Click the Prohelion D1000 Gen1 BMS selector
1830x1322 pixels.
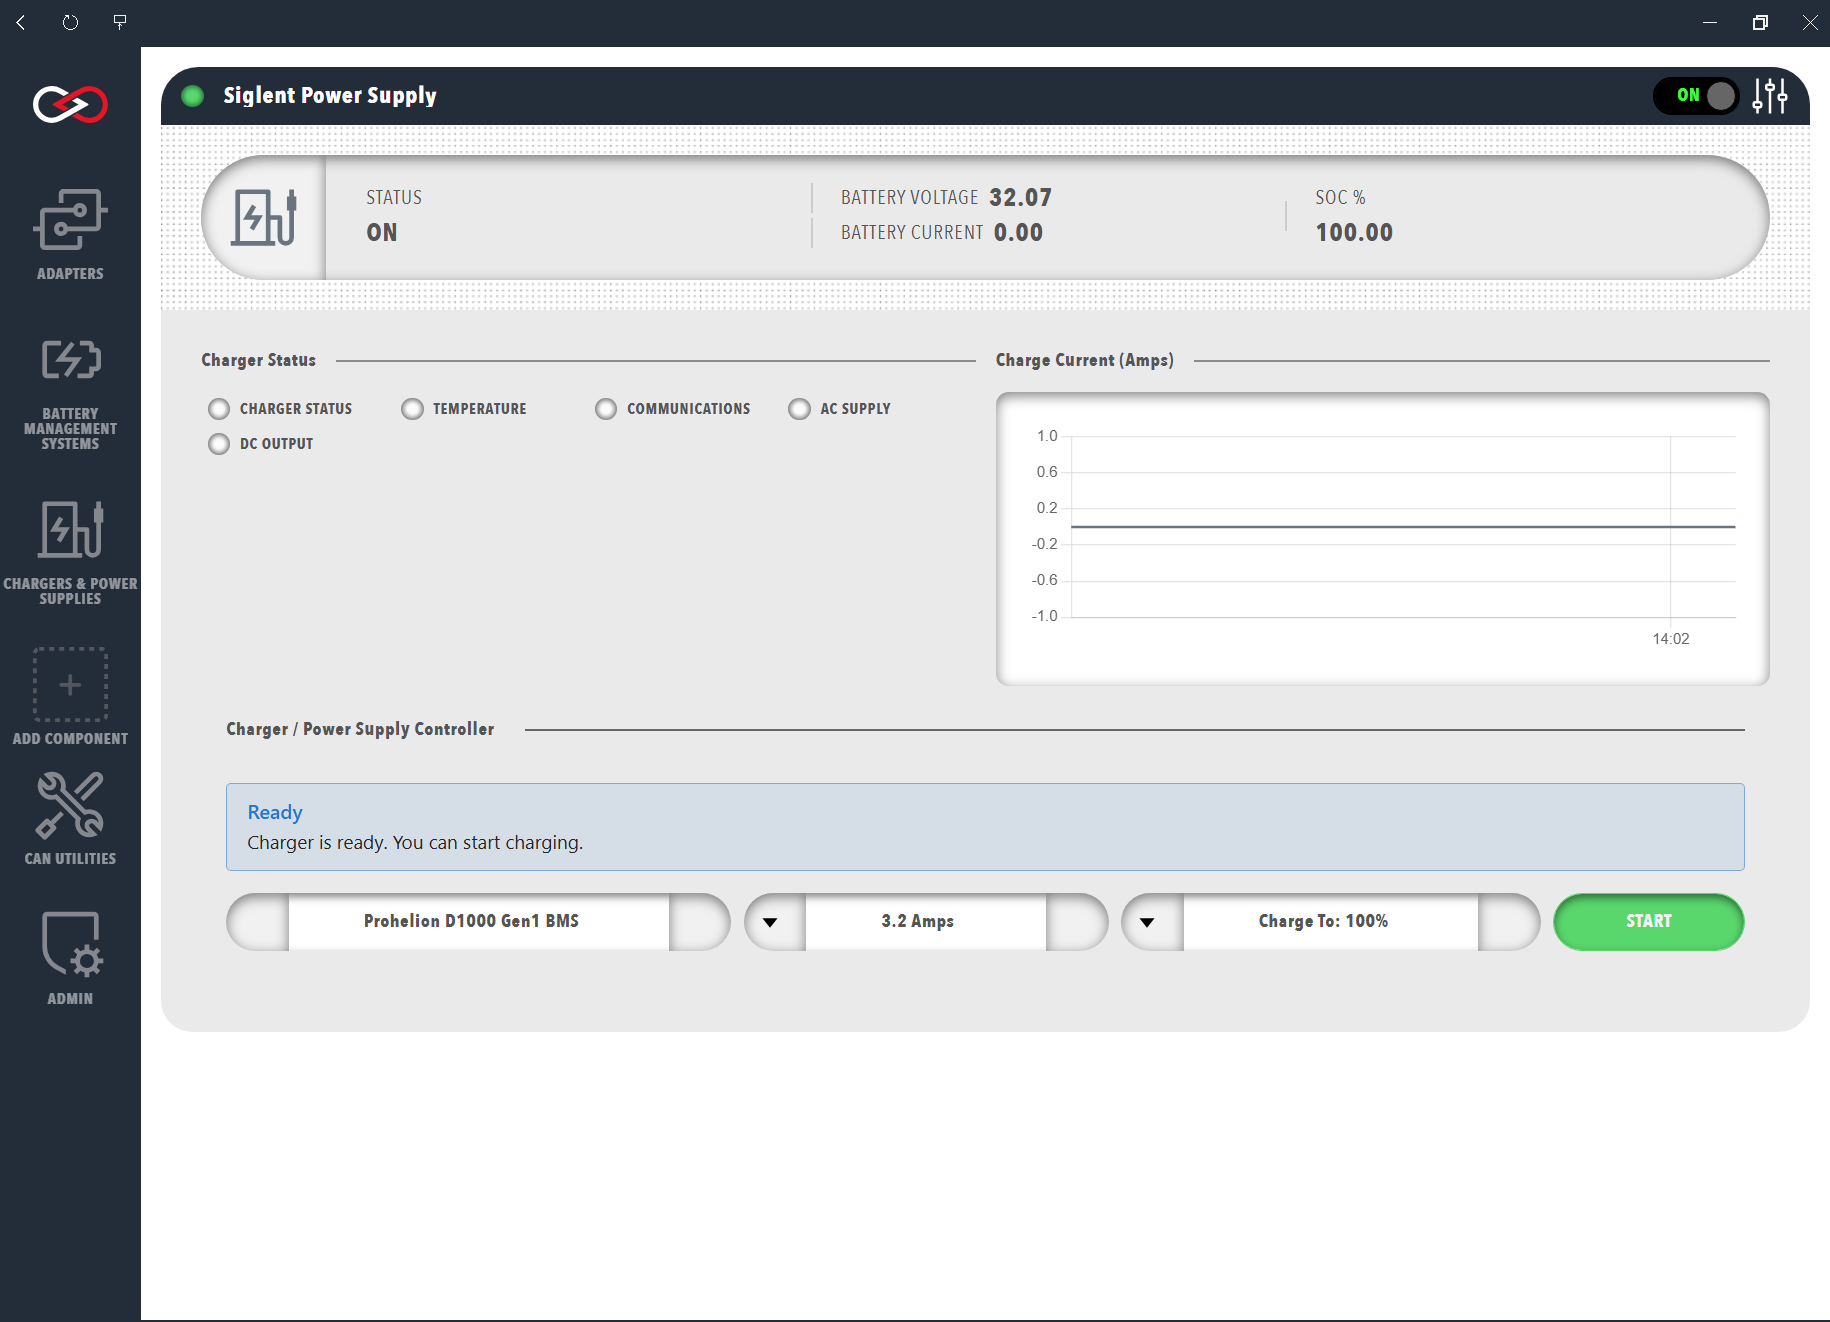(479, 922)
